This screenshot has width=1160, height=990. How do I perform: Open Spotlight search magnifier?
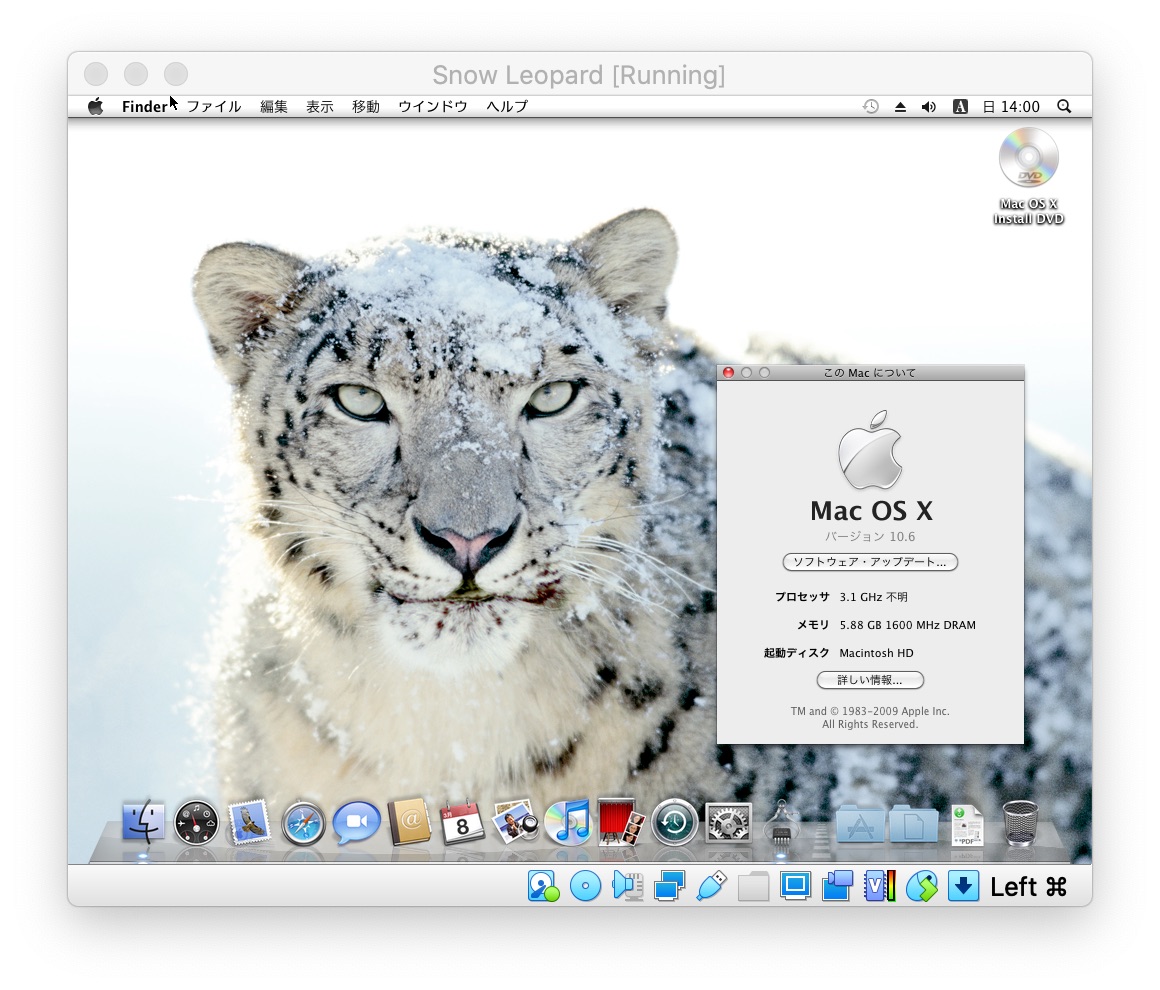[1065, 107]
